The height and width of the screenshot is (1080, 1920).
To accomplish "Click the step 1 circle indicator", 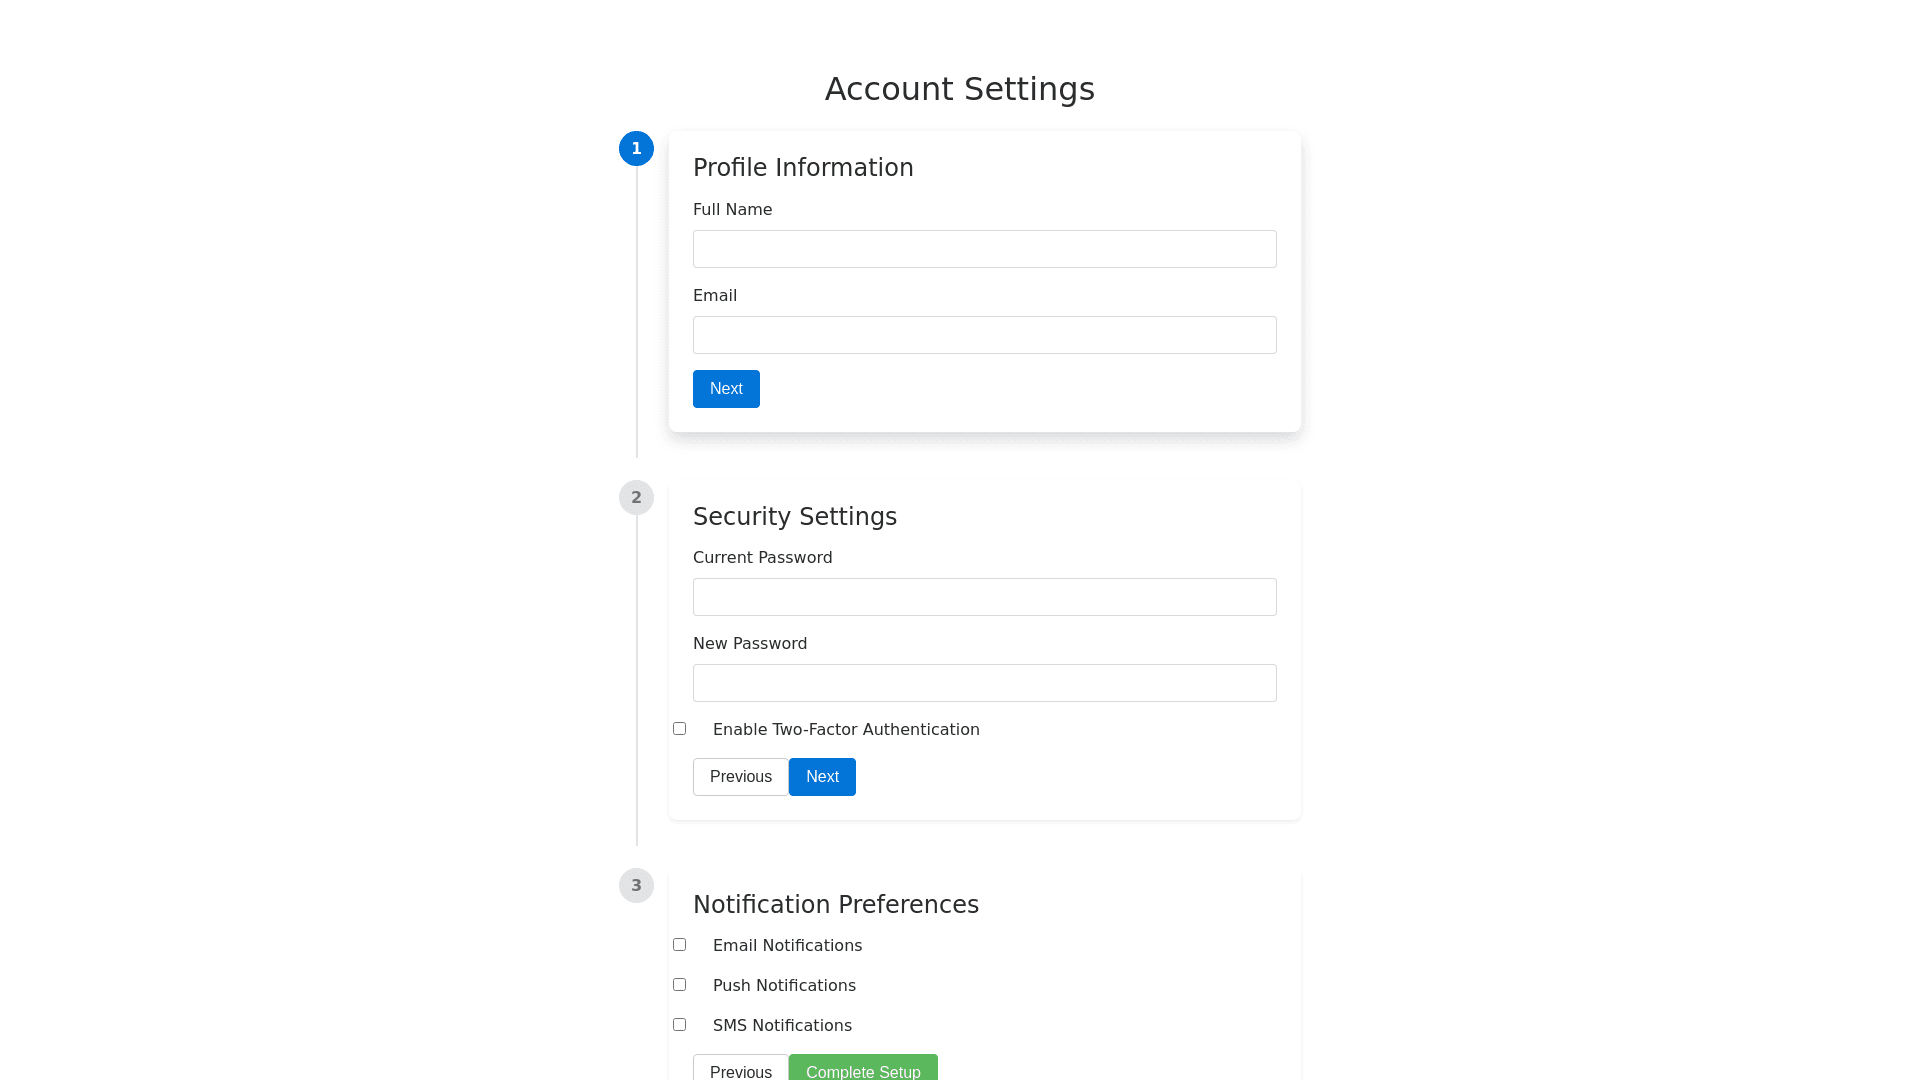I will 636,149.
